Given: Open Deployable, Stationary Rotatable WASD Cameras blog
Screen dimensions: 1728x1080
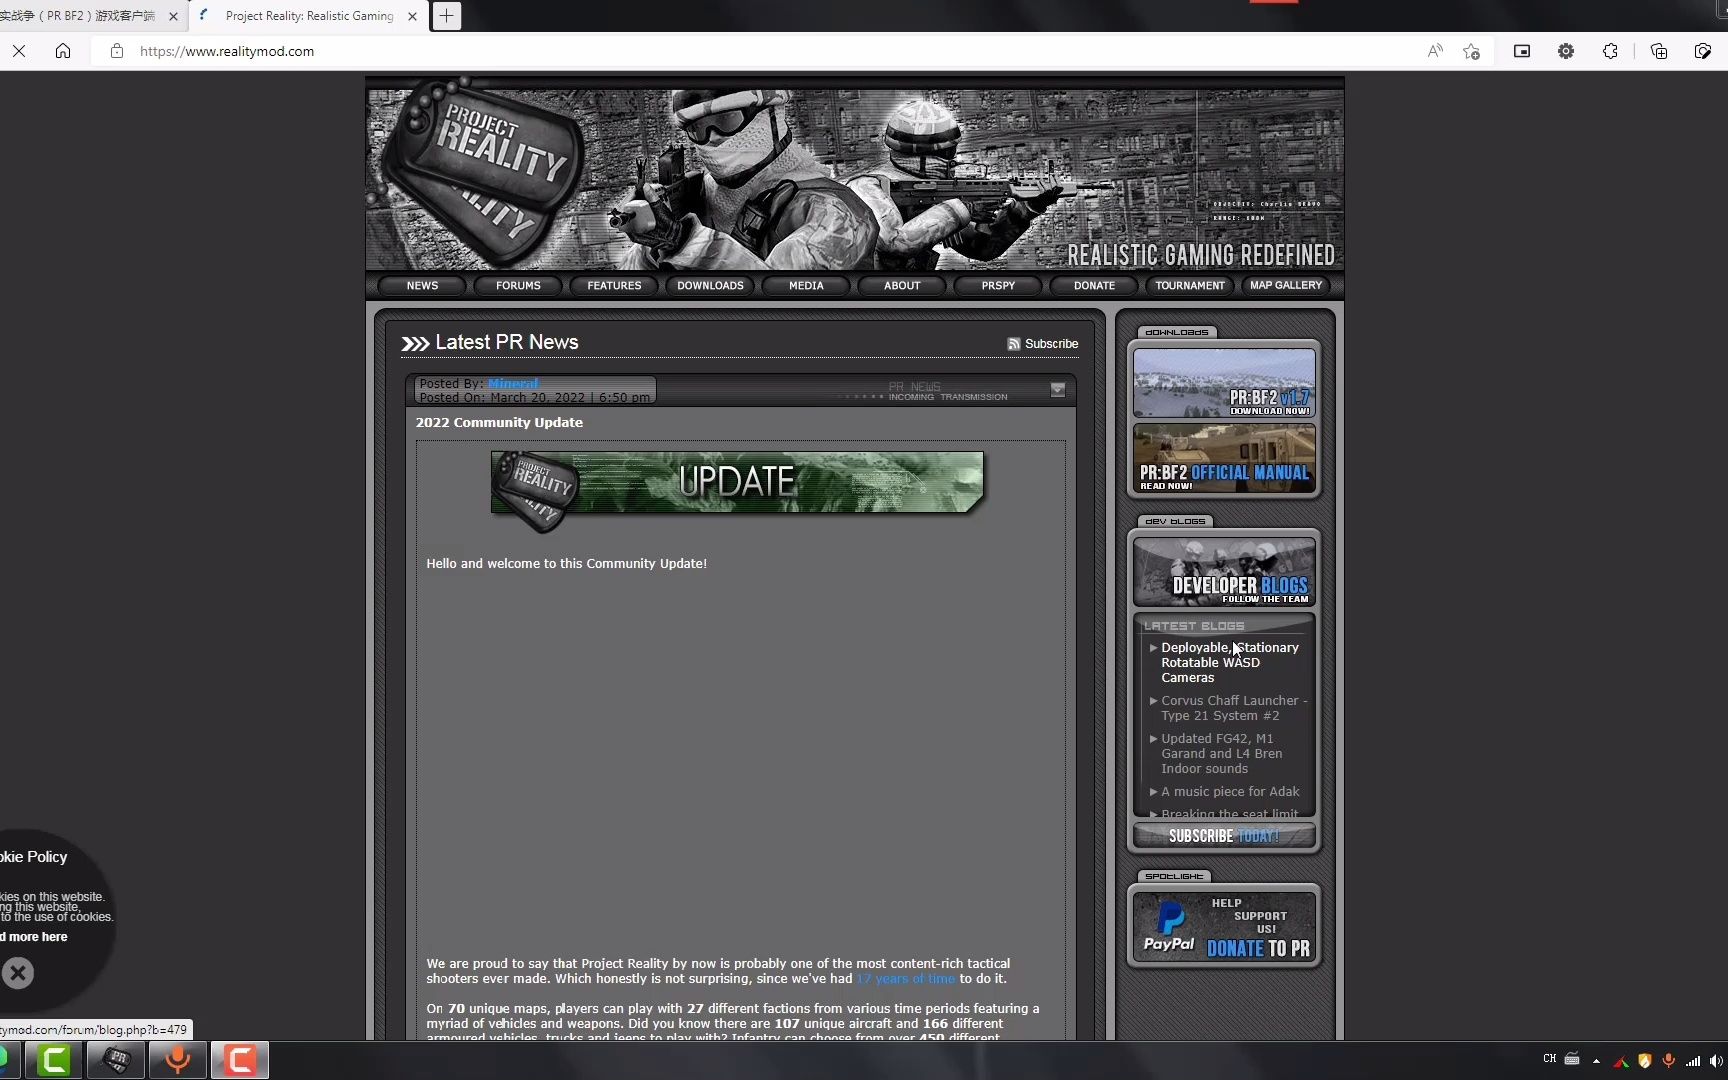Looking at the screenshot, I should coord(1230,662).
